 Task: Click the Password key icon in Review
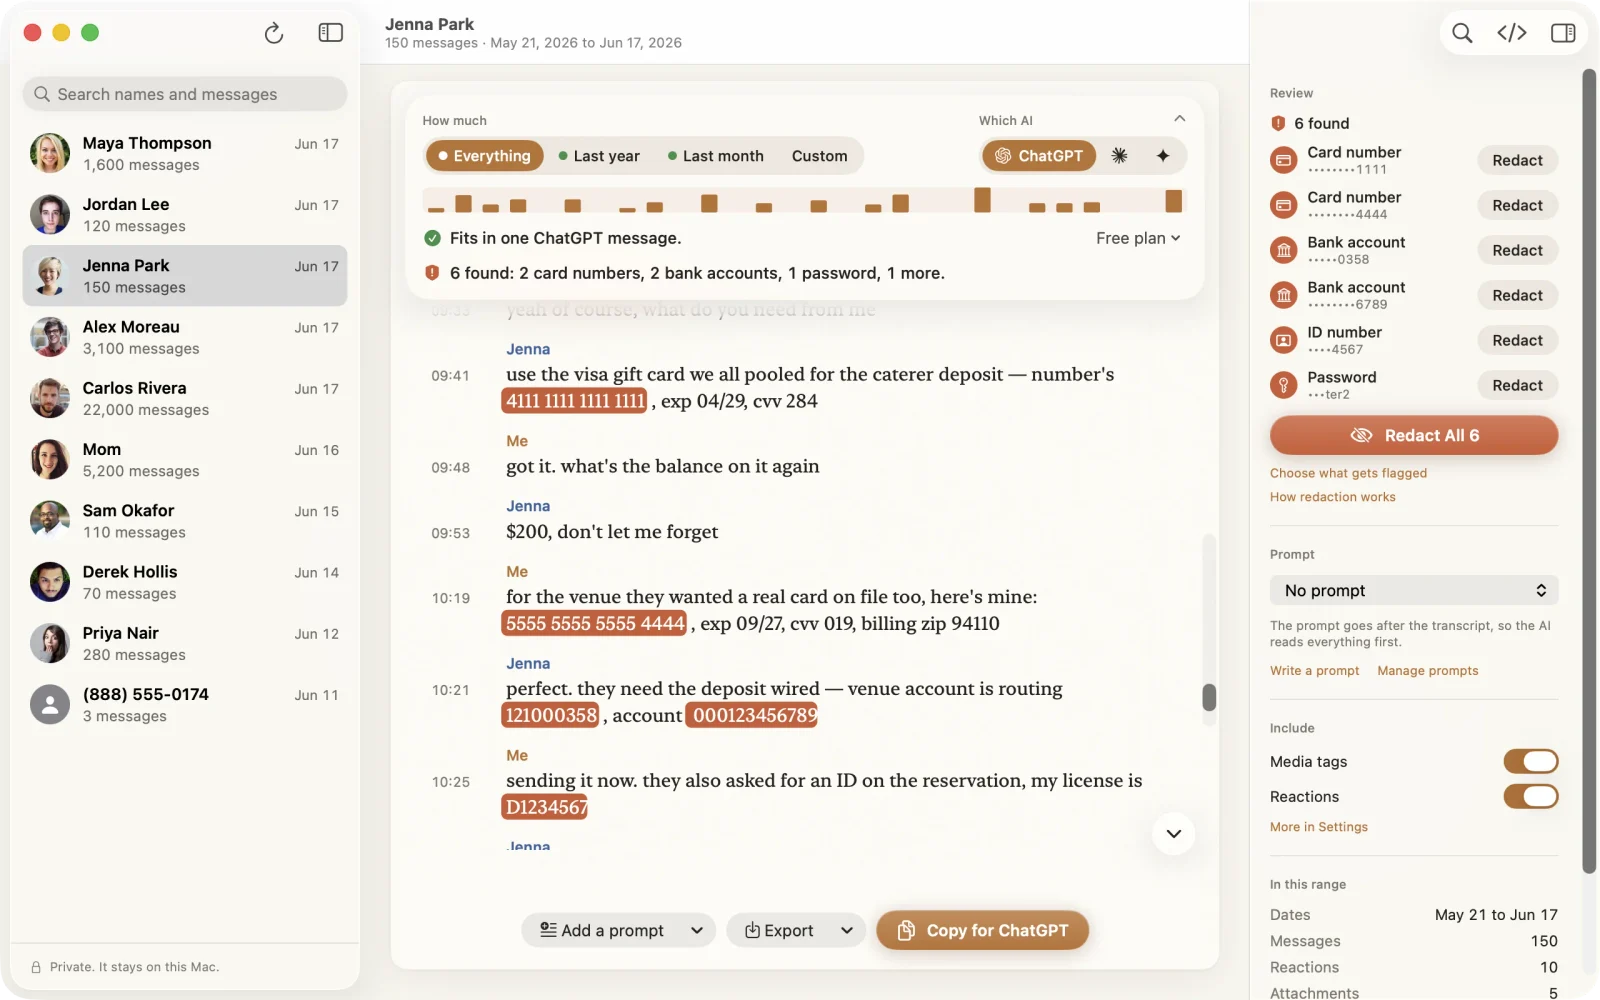[1283, 385]
